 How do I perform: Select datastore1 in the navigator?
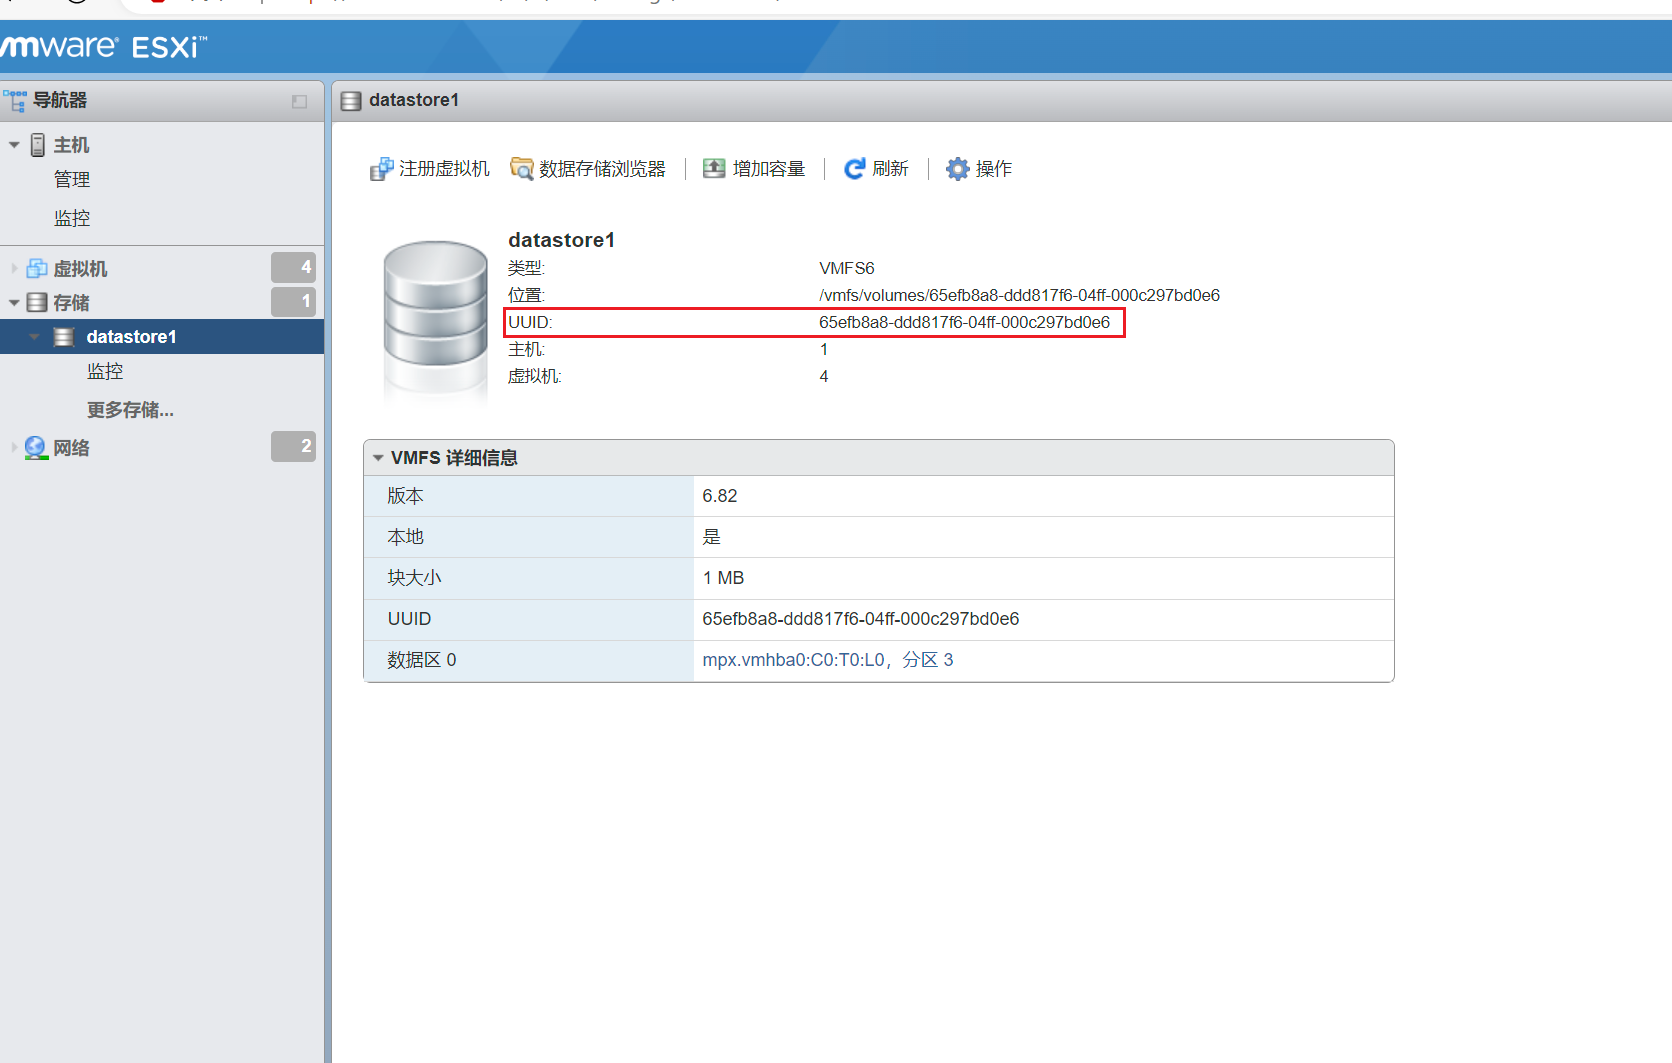point(131,337)
